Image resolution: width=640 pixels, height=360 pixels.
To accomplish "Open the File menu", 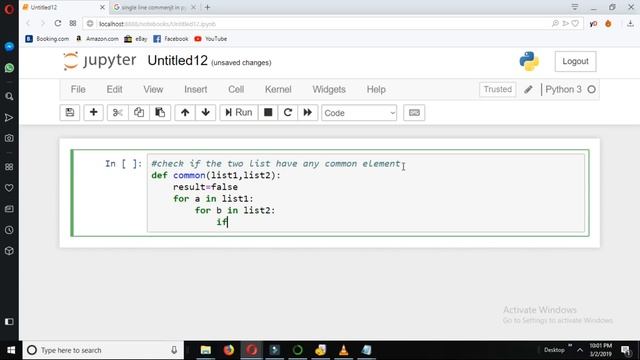I will [x=78, y=89].
